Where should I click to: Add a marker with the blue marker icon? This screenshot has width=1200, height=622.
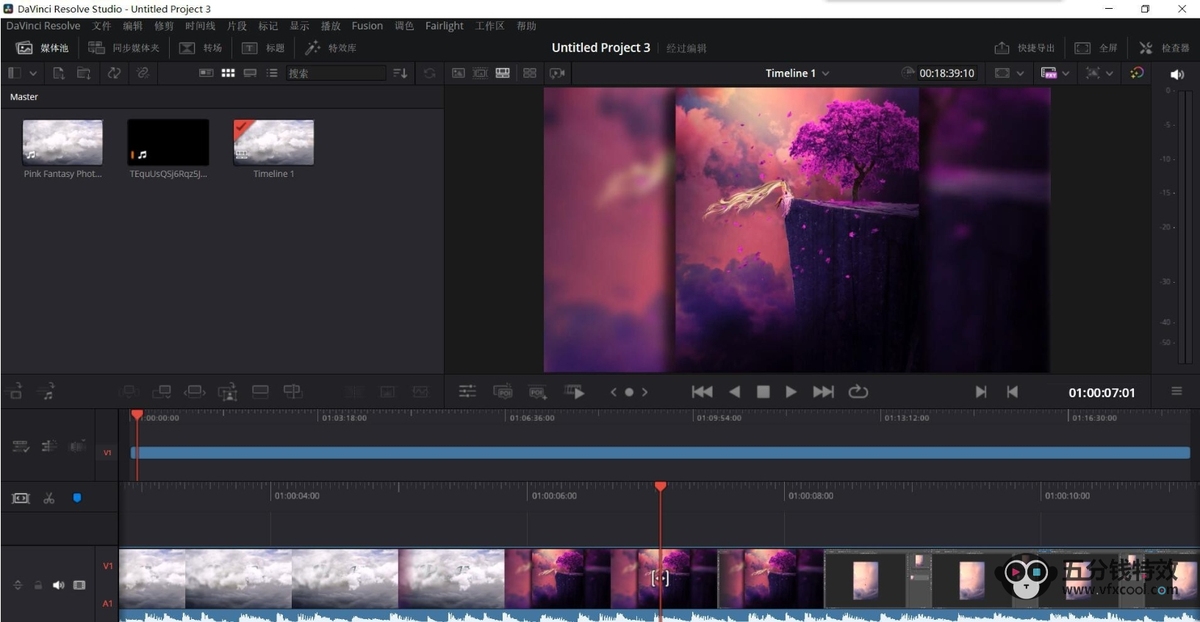click(x=77, y=497)
